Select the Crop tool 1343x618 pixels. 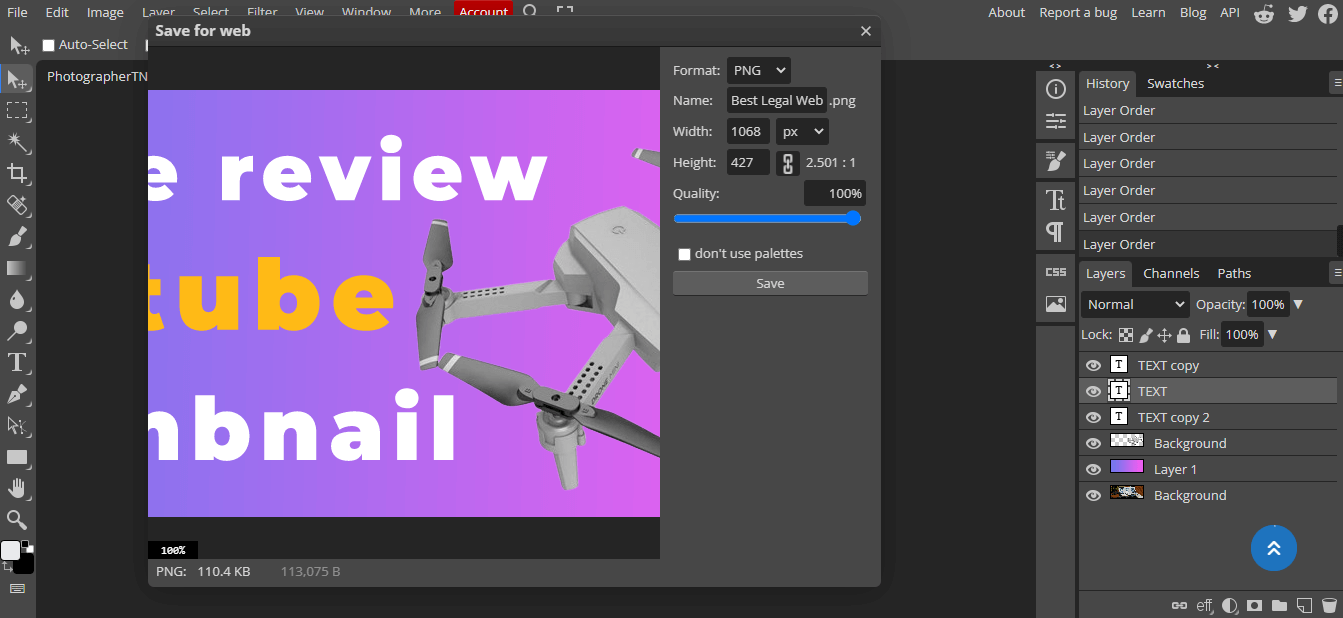click(x=17, y=173)
